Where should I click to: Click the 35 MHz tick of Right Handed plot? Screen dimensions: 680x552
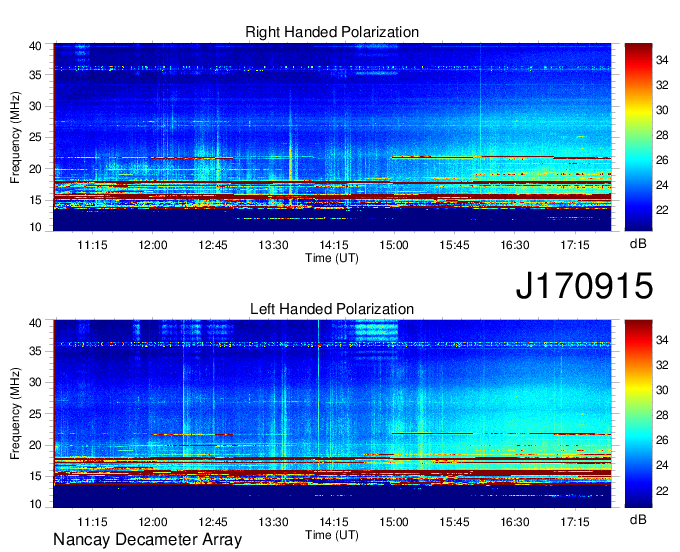pos(36,75)
